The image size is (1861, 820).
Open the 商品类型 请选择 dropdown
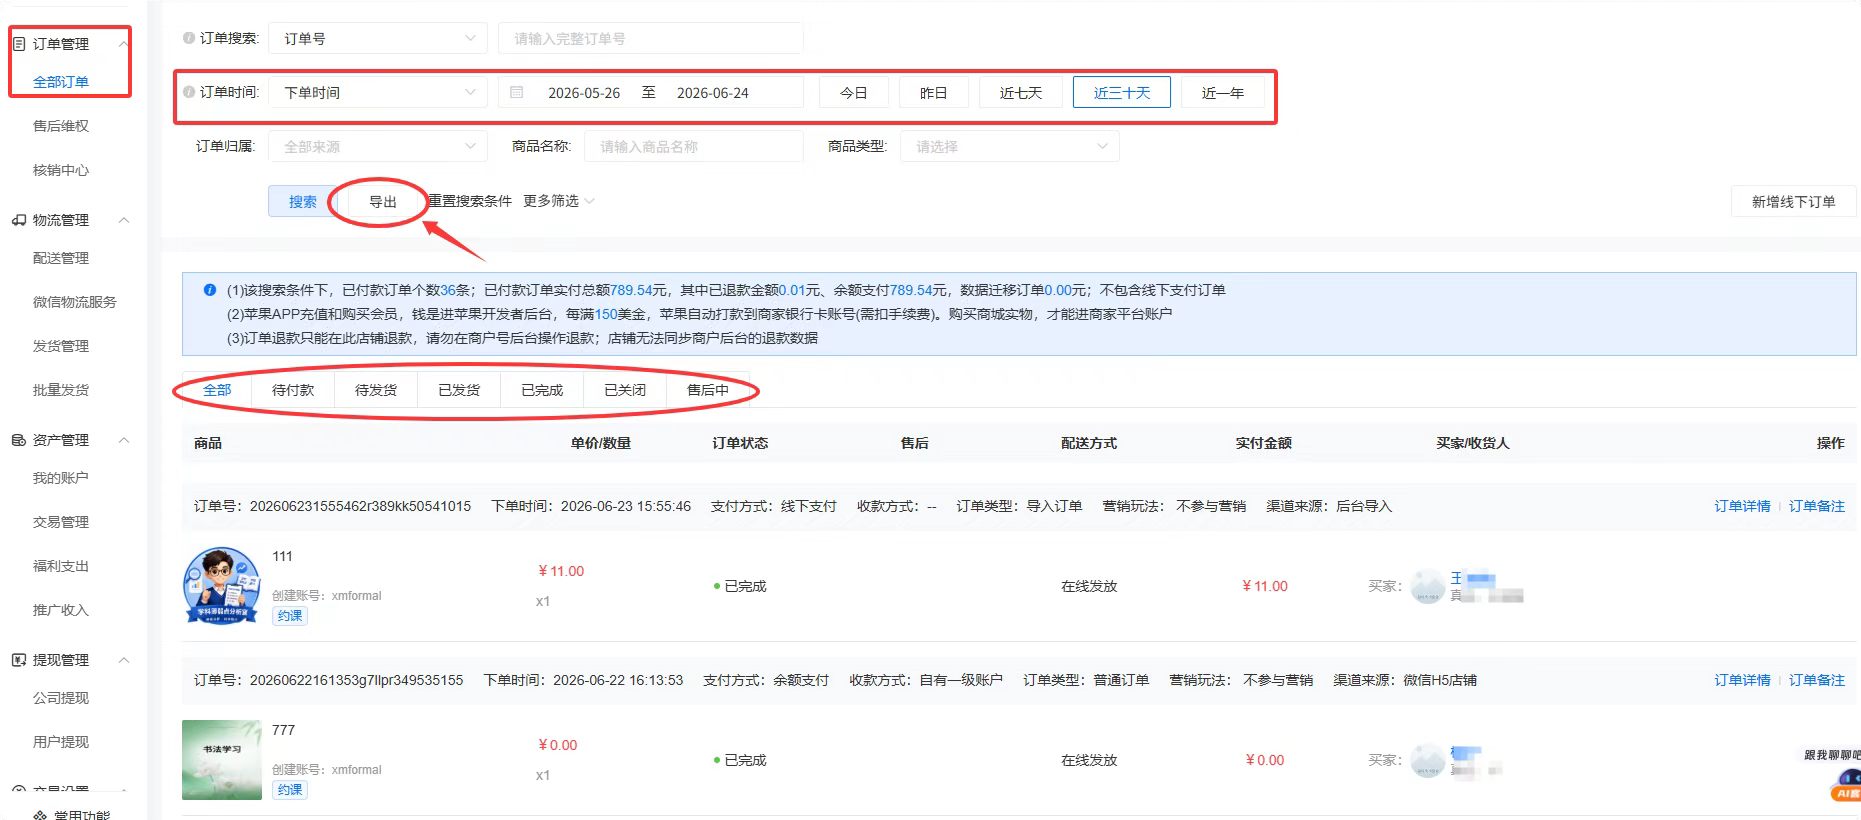pos(1010,146)
